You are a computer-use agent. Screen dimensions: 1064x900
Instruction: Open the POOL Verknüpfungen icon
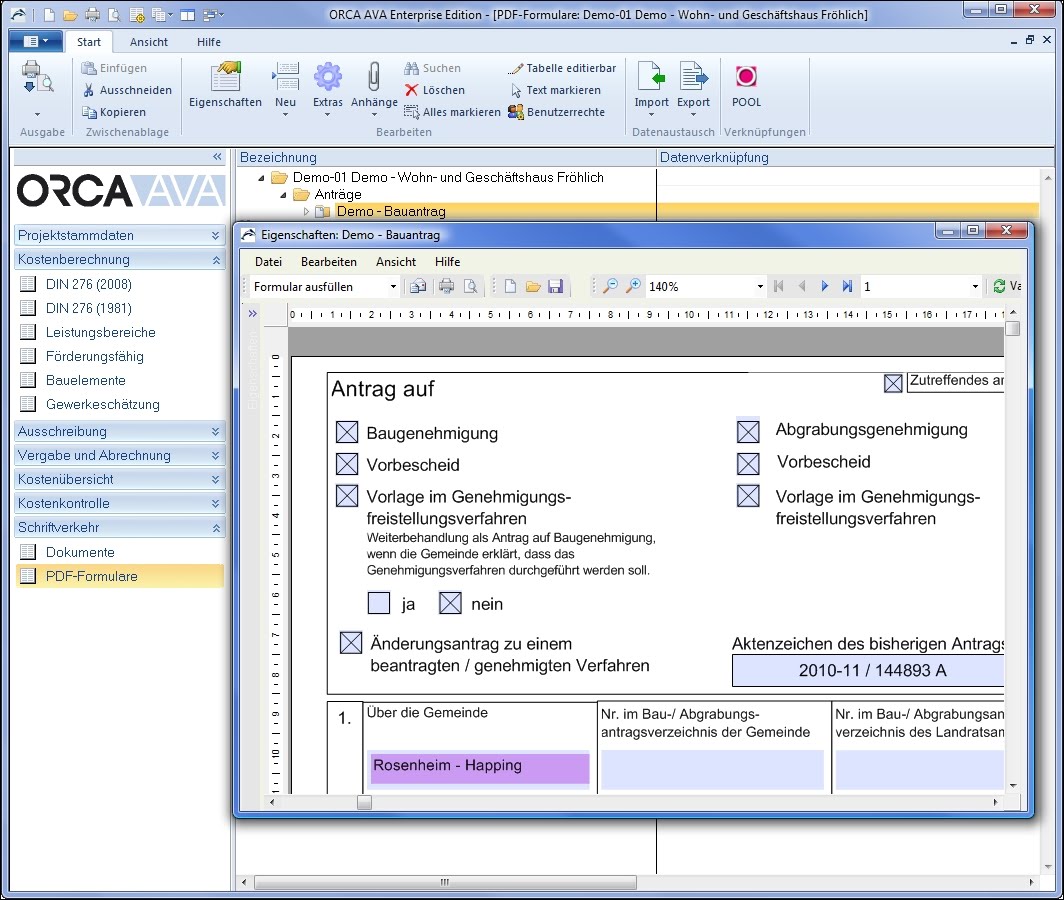point(746,76)
